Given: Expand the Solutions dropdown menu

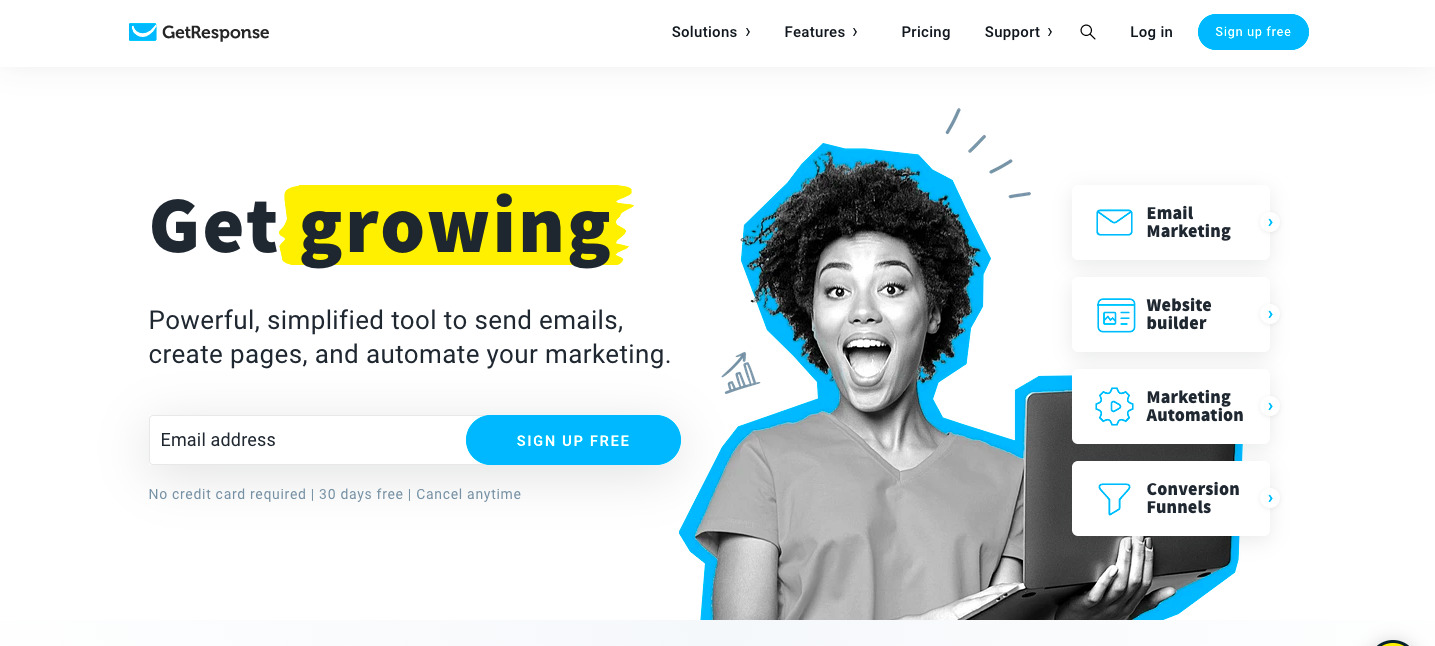Looking at the screenshot, I should 711,32.
